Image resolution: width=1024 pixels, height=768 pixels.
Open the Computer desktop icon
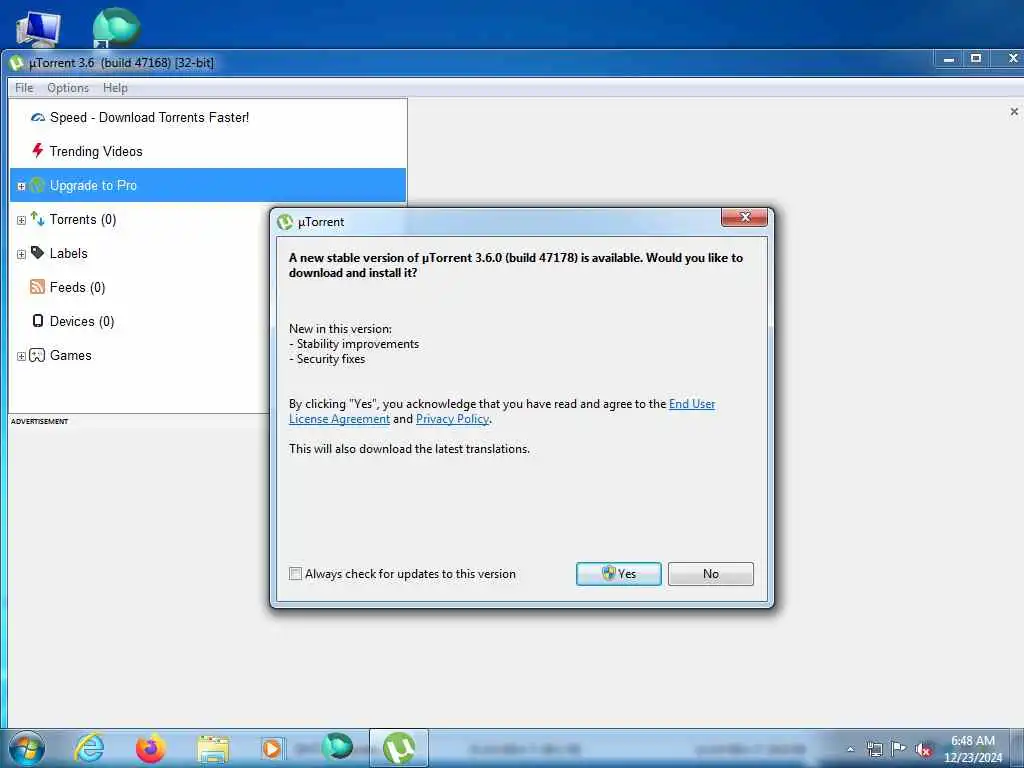tap(38, 29)
